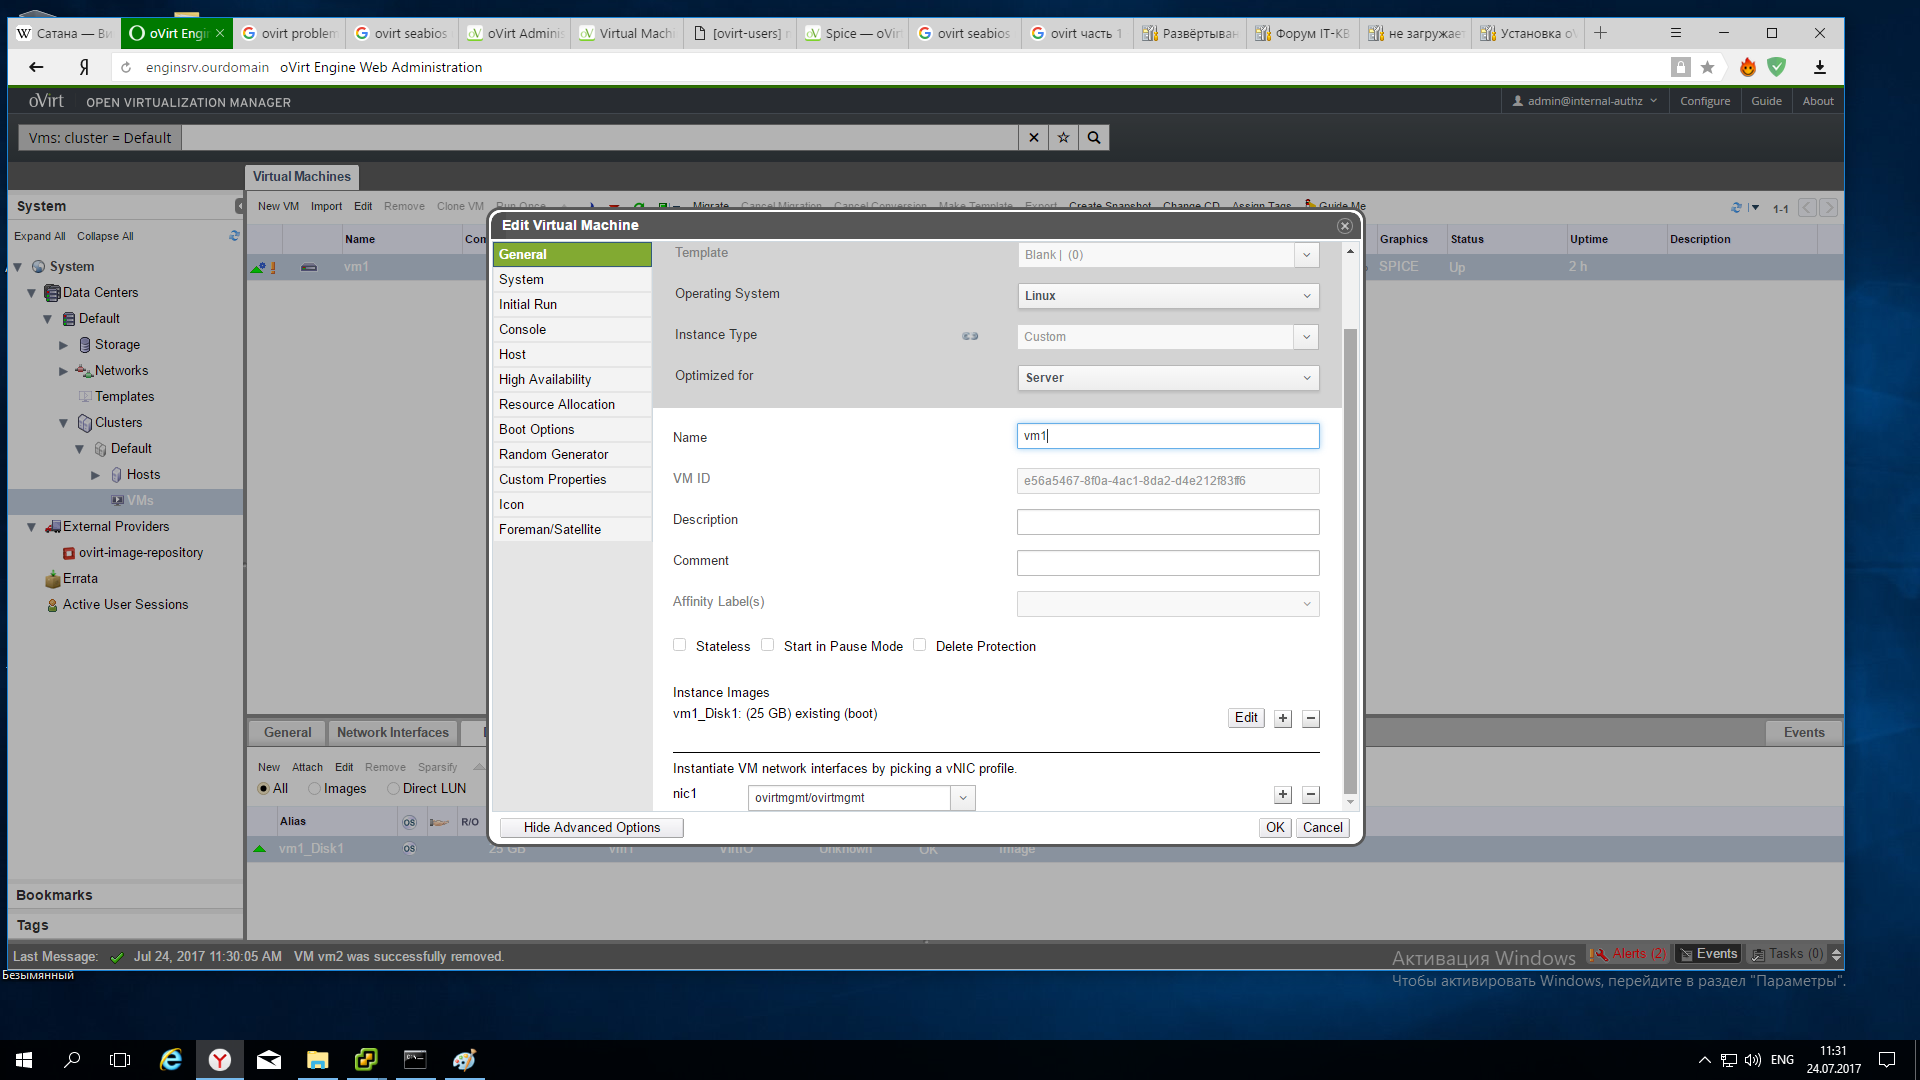1920x1080 pixels.
Task: Remove nic1 with the minus button
Action: (1311, 795)
